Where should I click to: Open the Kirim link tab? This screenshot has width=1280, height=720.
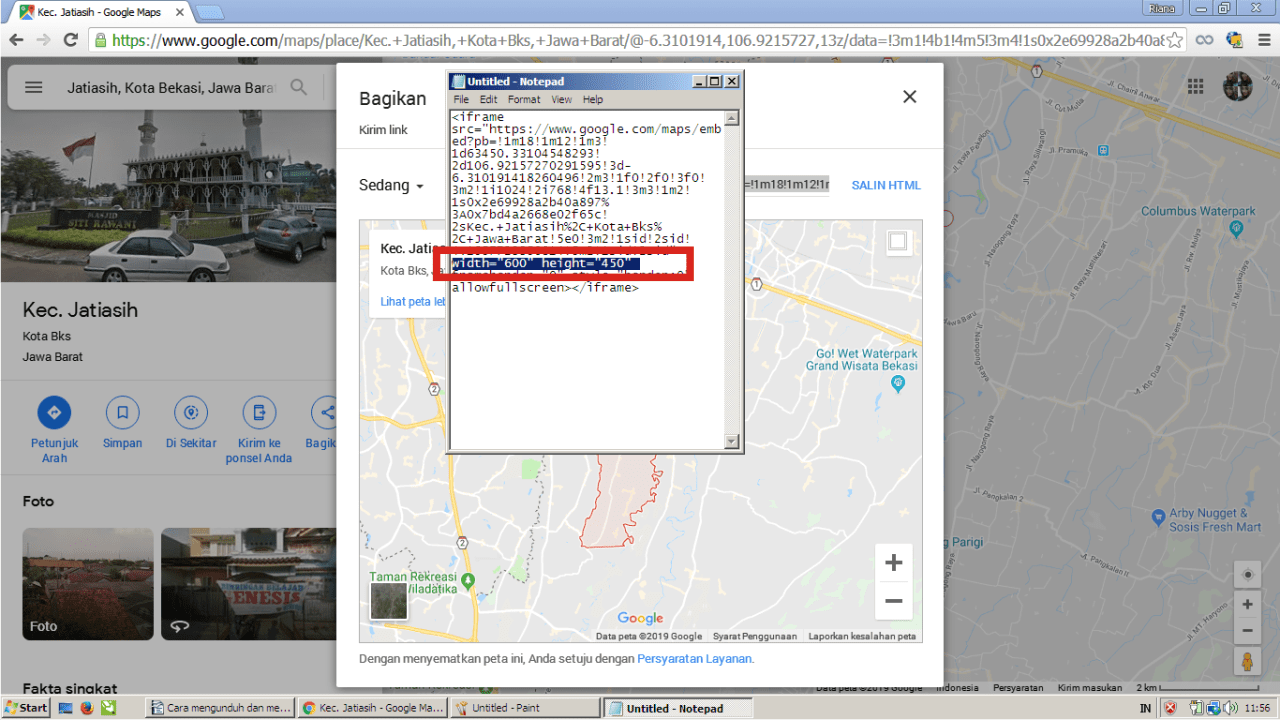click(x=383, y=130)
